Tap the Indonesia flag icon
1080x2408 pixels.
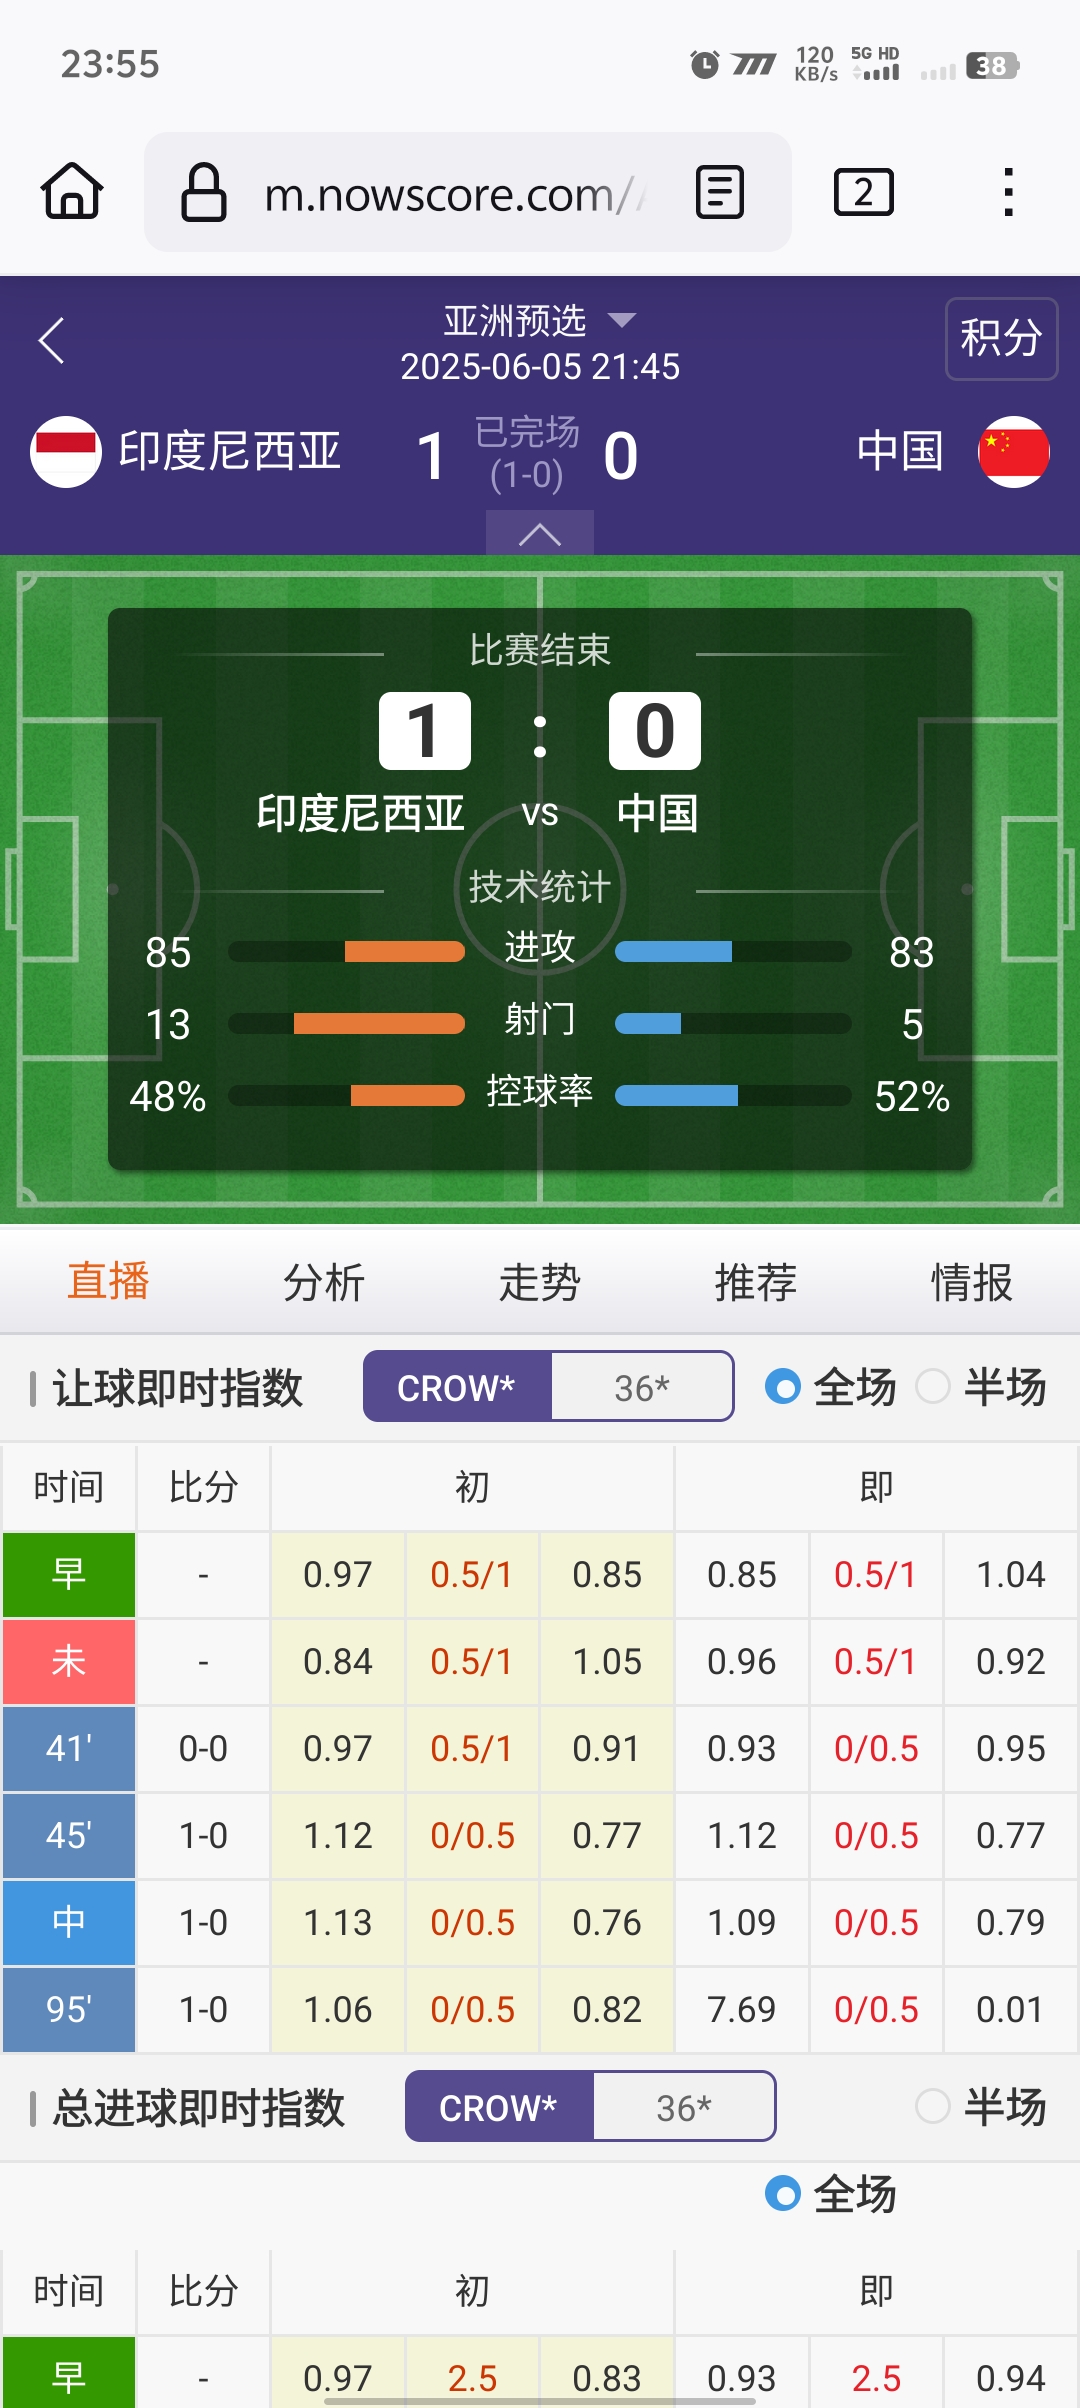(x=66, y=452)
